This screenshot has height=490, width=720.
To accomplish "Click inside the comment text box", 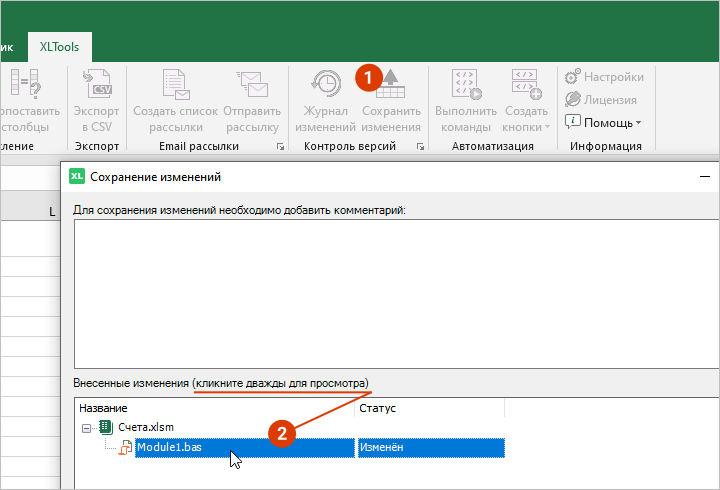I will coord(397,293).
